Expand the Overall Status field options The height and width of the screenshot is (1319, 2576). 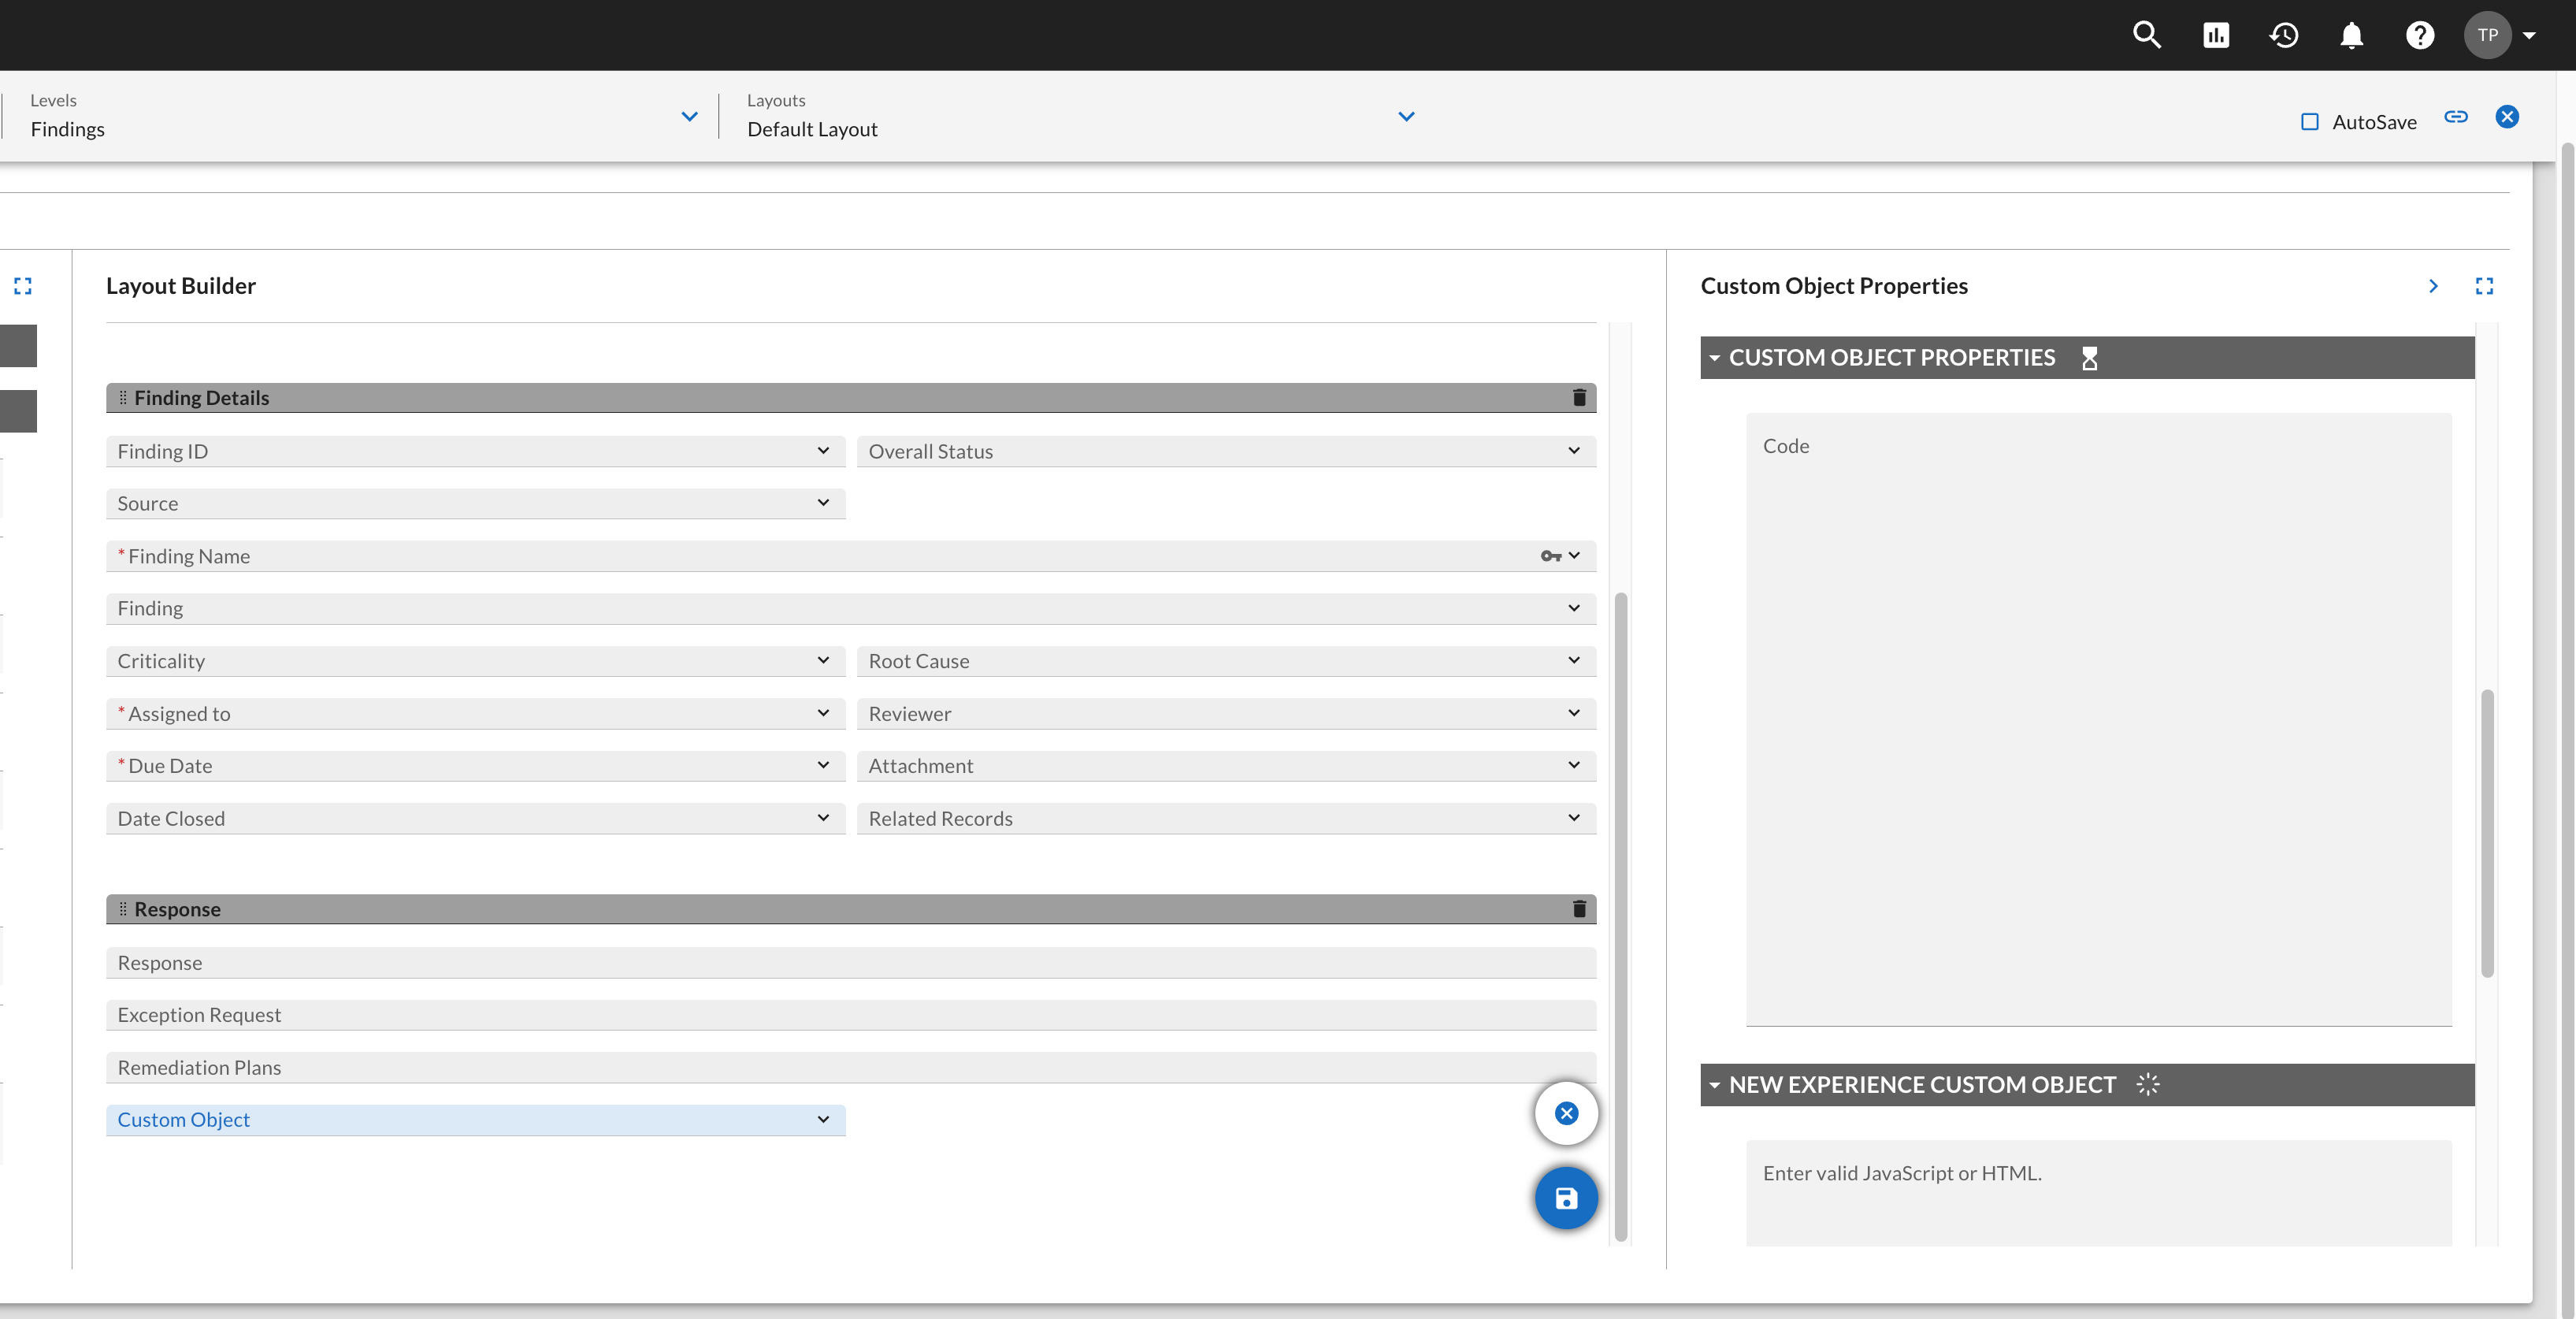click(1574, 451)
